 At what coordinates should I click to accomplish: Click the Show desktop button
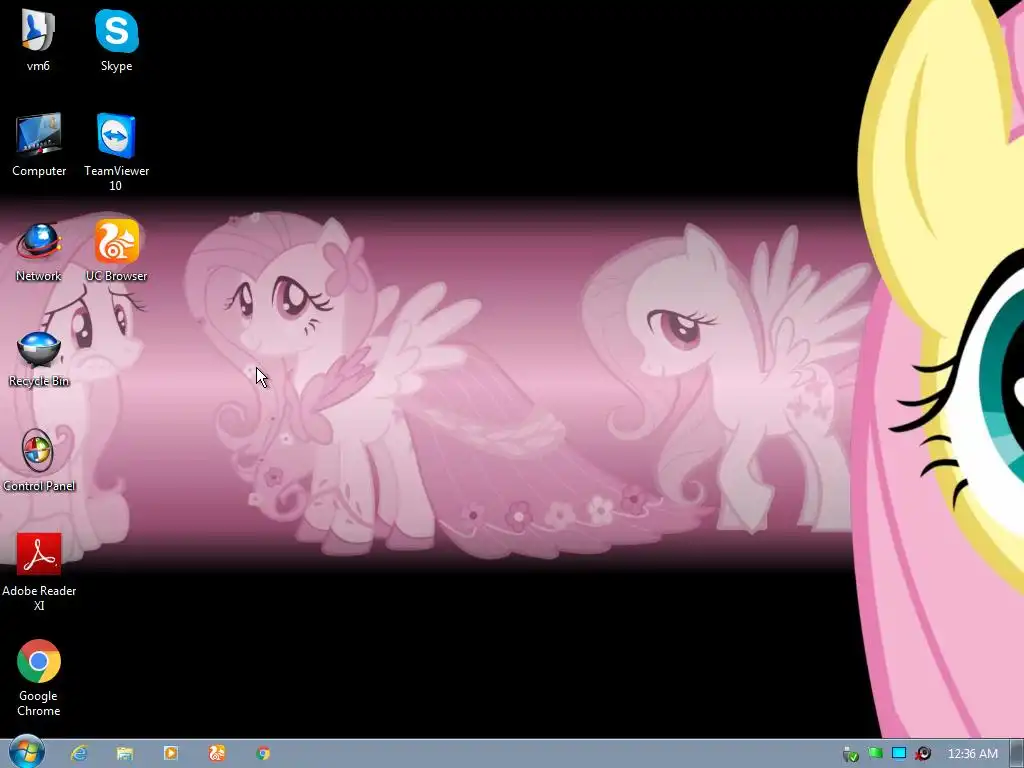(x=1017, y=754)
